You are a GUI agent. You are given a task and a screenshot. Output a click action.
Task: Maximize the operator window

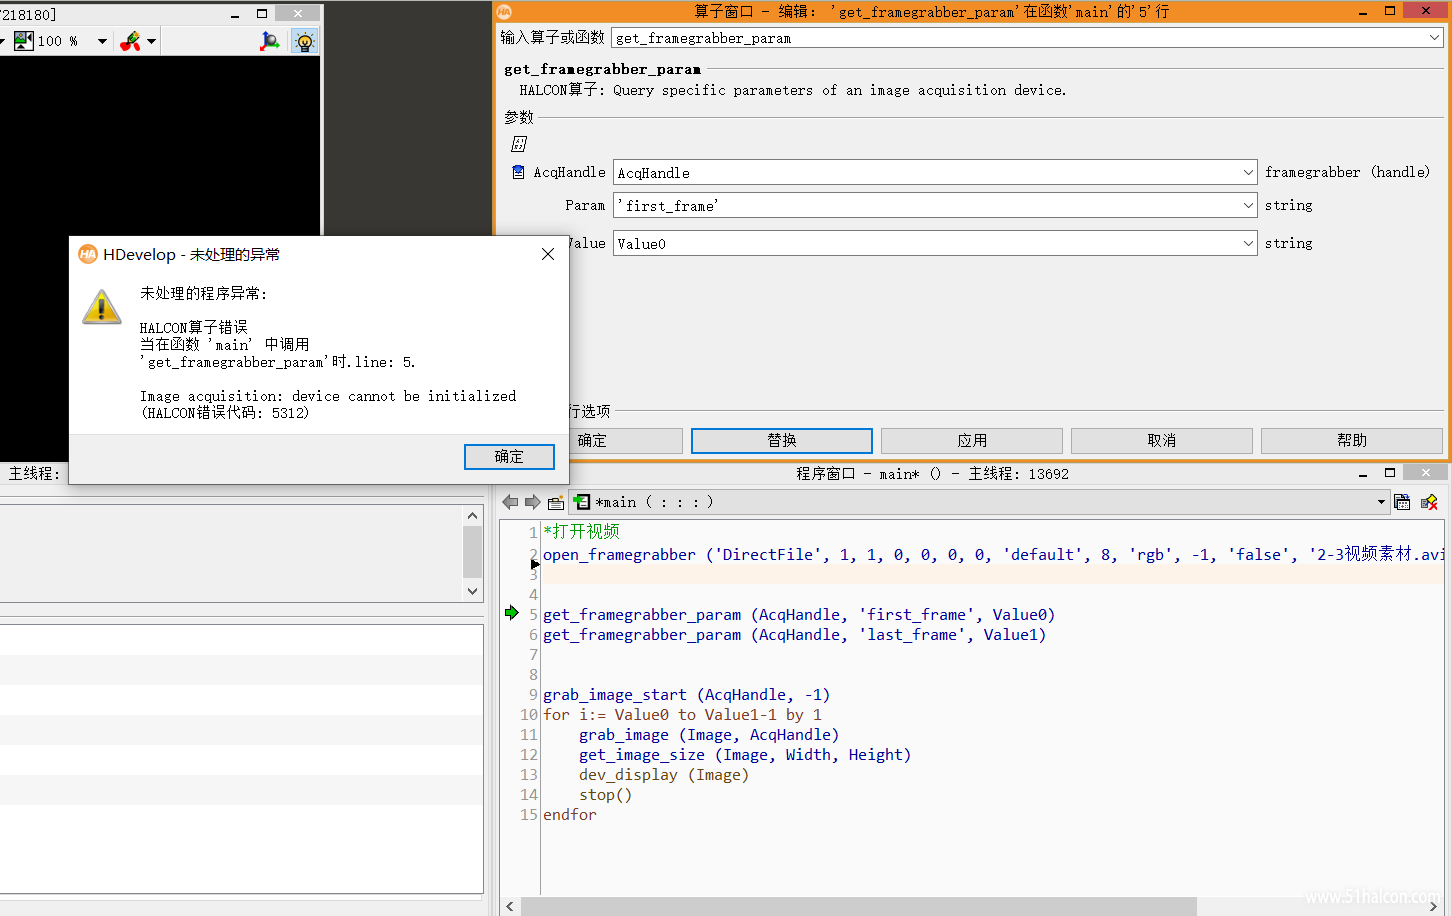click(1390, 11)
